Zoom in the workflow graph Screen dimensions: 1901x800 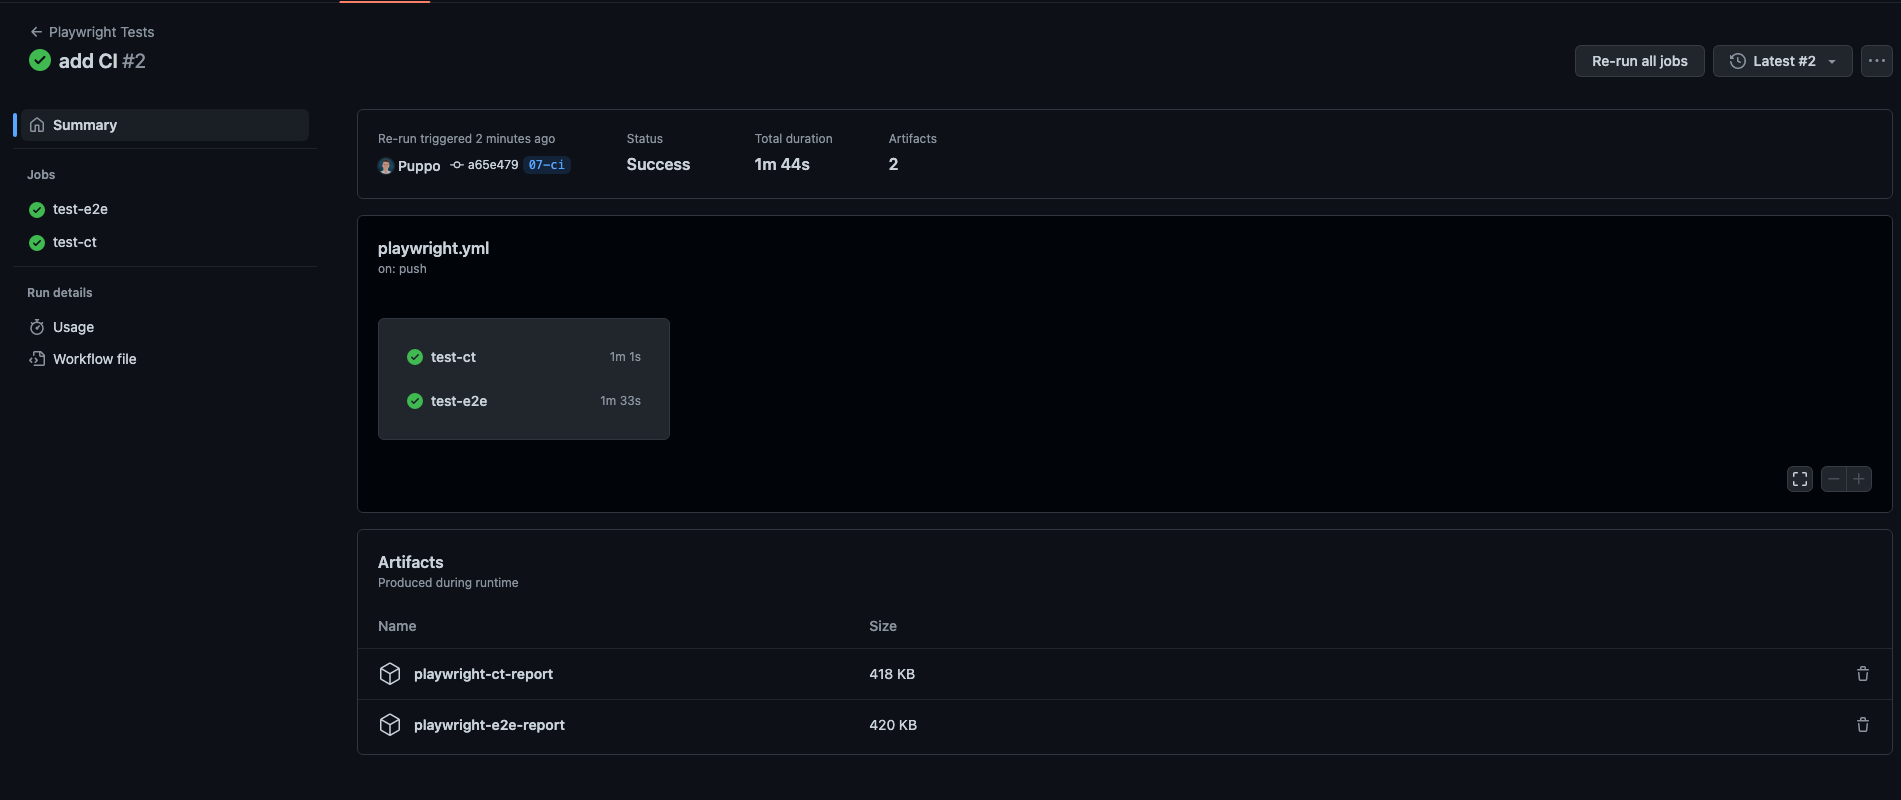(x=1859, y=479)
